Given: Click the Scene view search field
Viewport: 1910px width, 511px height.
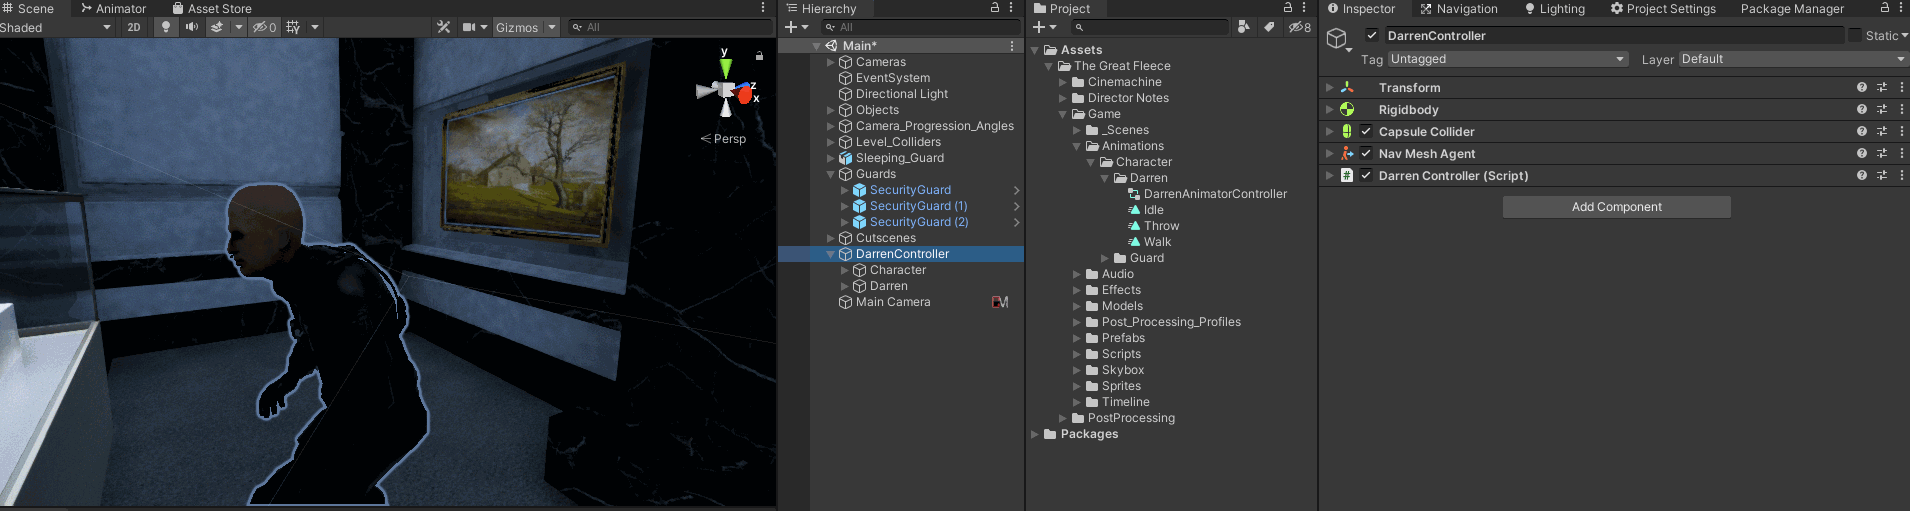Looking at the screenshot, I should coord(669,27).
